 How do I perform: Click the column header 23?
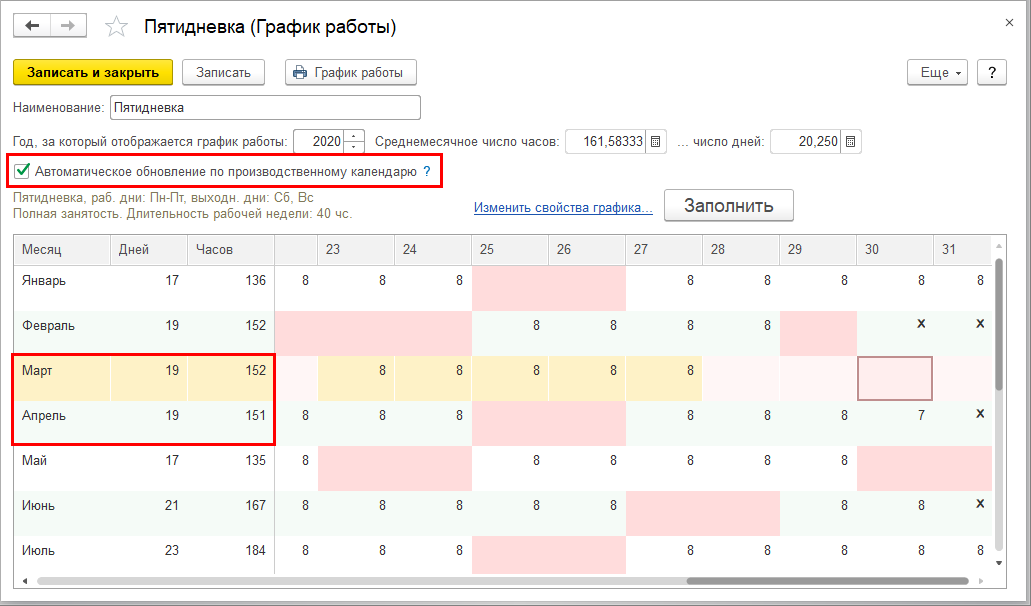[356, 250]
